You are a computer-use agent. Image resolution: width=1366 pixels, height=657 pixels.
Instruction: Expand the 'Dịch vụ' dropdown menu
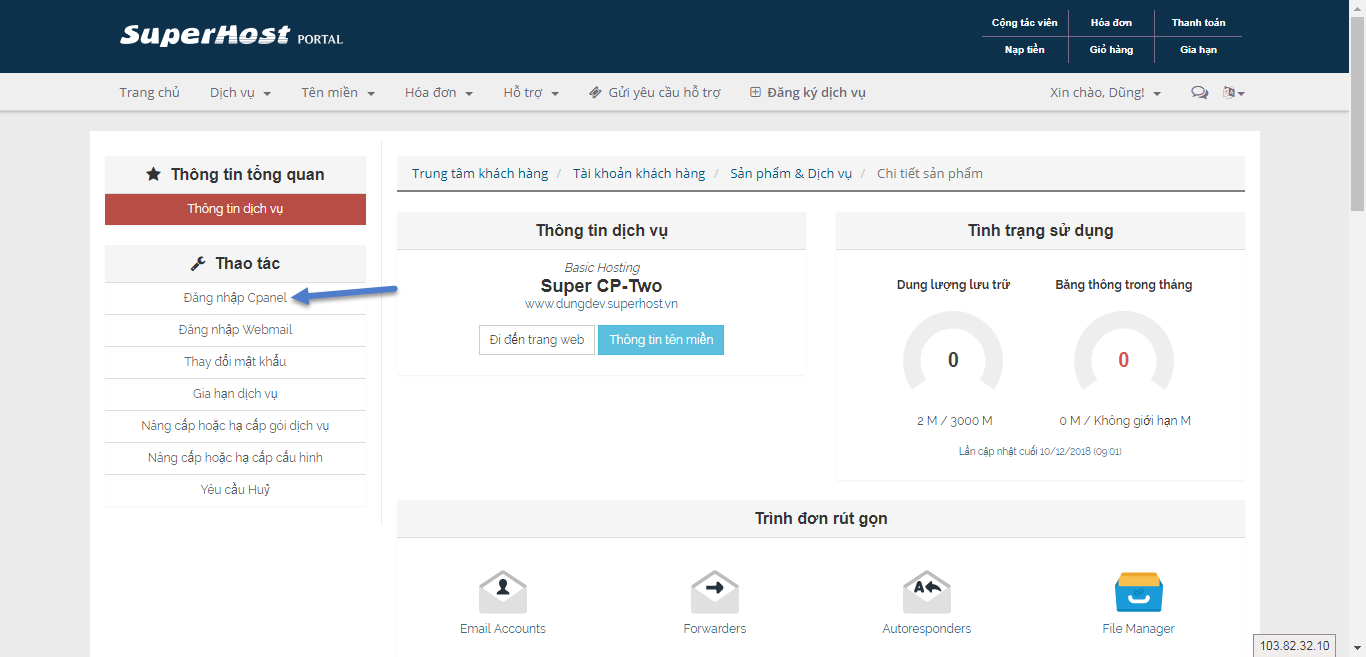[x=240, y=93]
